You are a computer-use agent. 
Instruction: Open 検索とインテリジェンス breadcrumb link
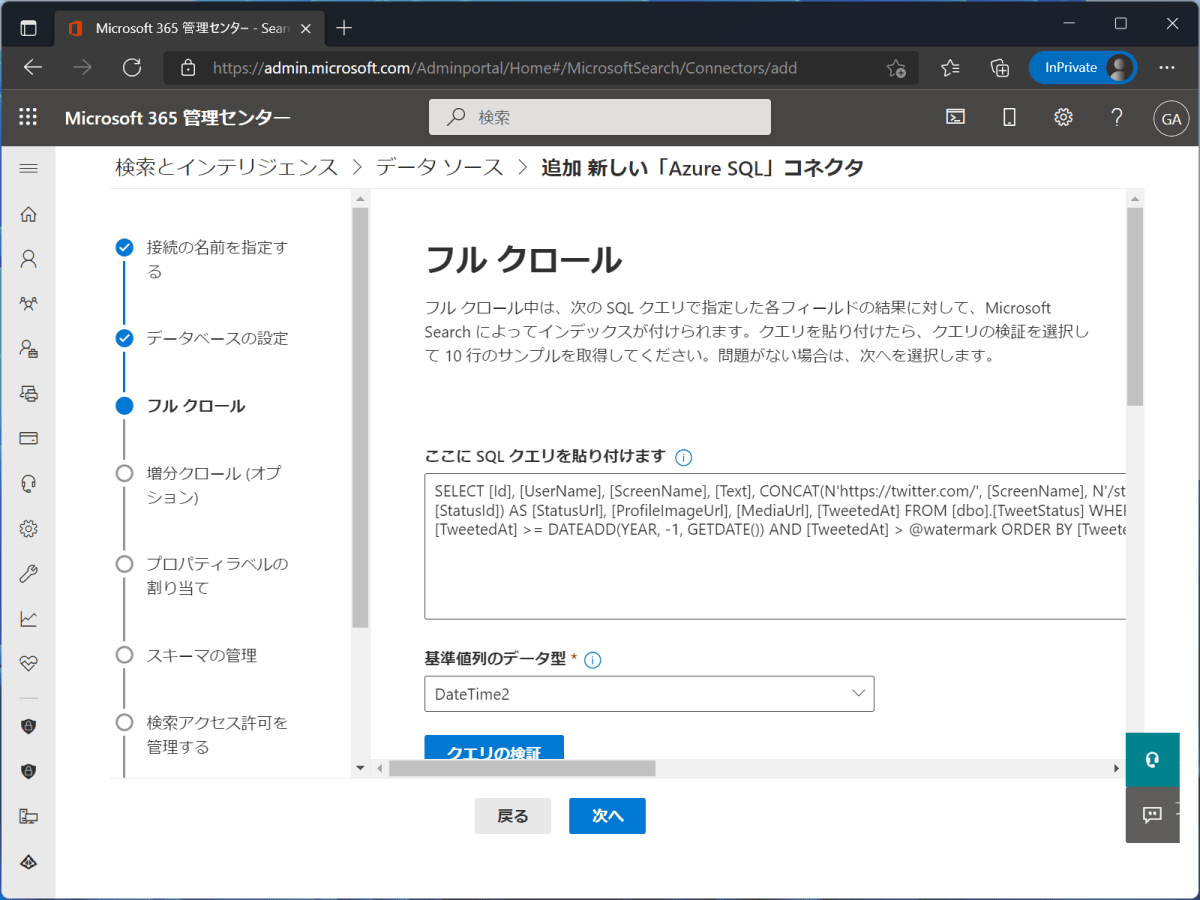click(x=227, y=168)
